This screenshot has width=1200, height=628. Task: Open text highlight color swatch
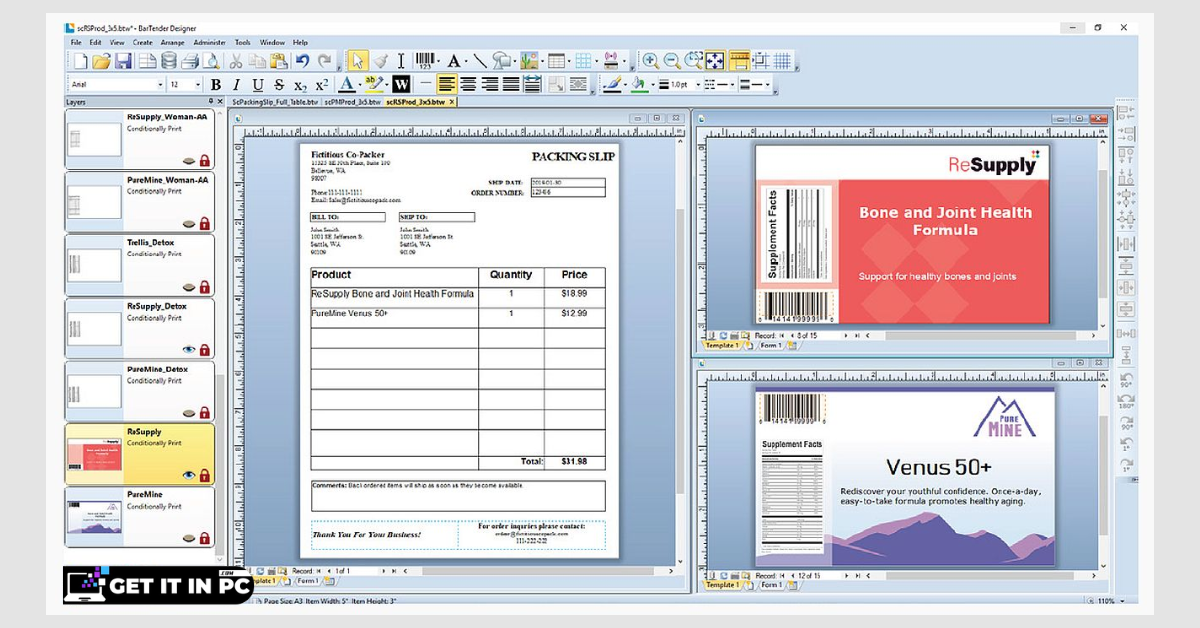click(x=375, y=85)
